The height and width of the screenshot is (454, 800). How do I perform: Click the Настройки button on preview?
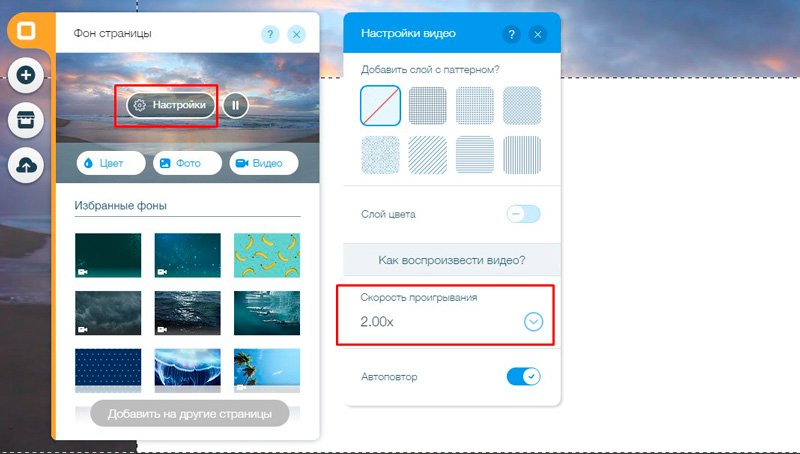(x=171, y=105)
